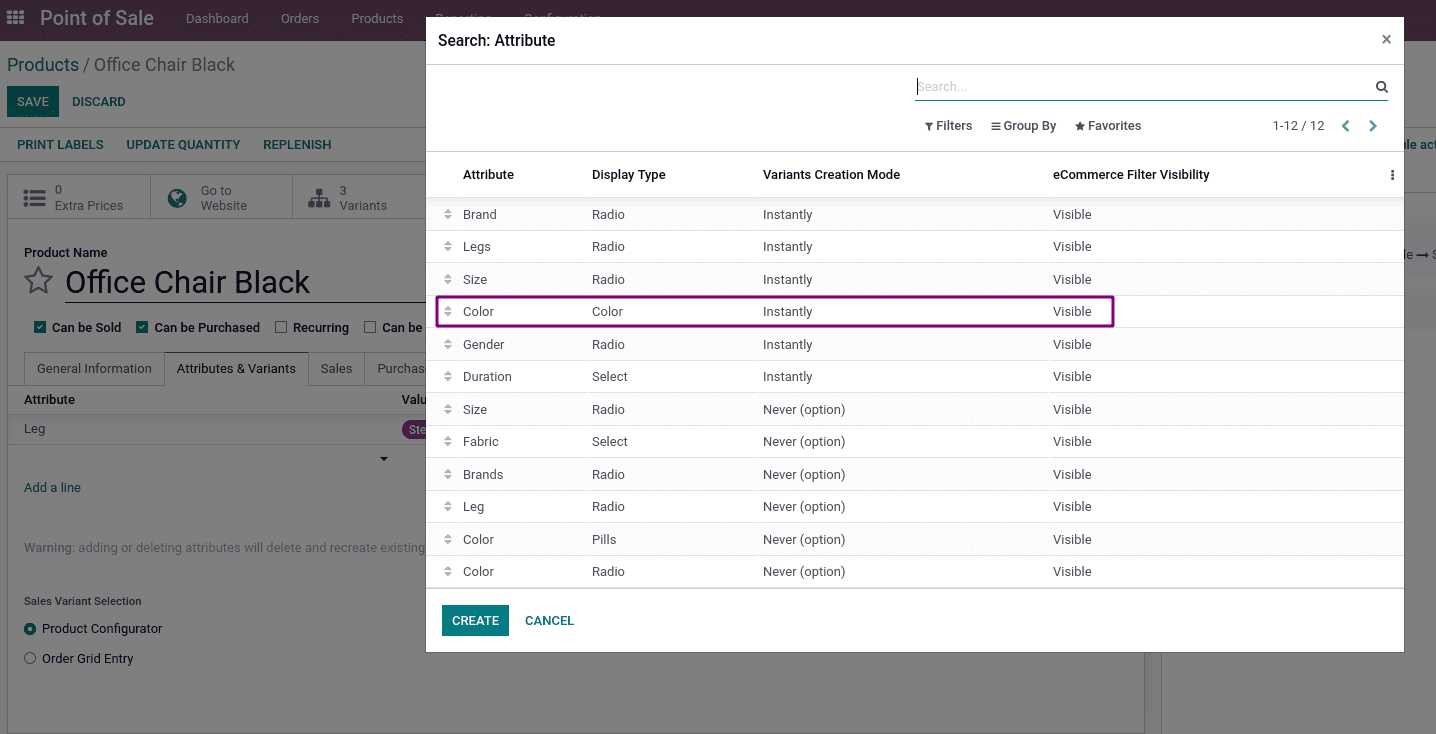The width and height of the screenshot is (1436, 734).
Task: Switch to Sales tab
Action: 336,369
